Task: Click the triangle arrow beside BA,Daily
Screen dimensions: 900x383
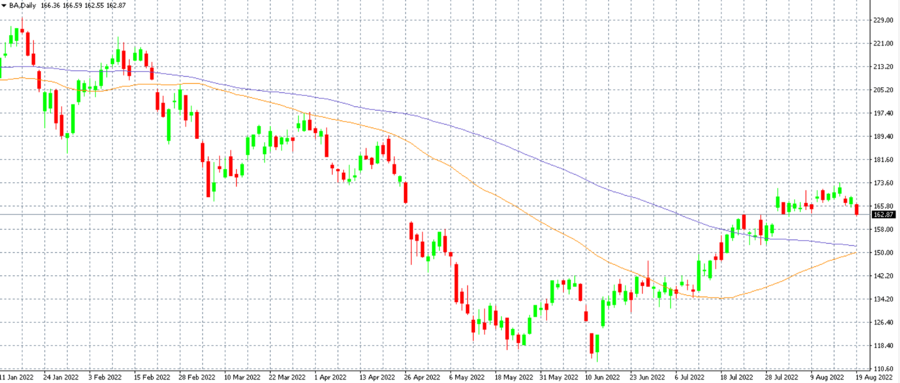Action: pos(4,5)
